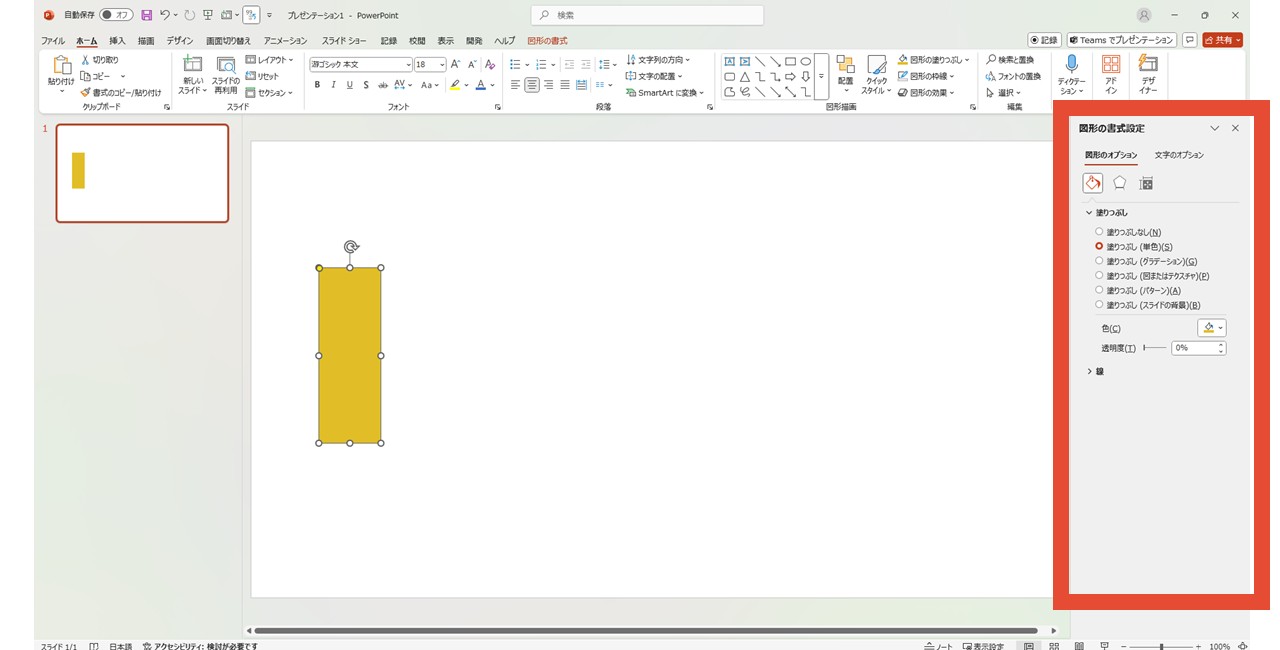Open Add-ins (アドイン)

click(x=1110, y=74)
